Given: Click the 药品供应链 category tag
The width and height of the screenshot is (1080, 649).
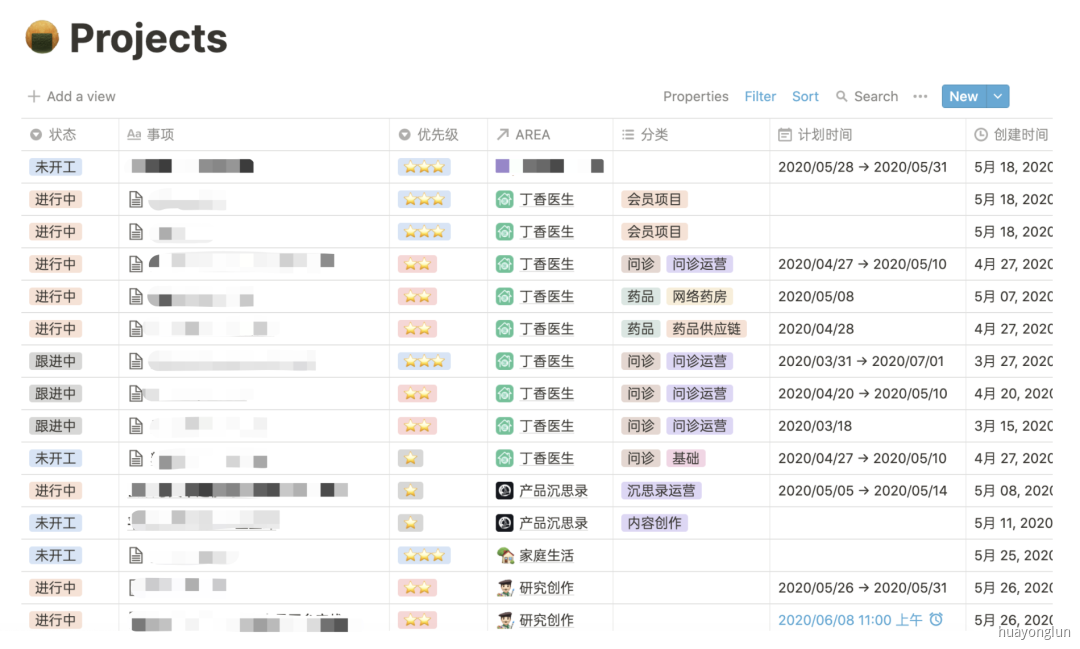Looking at the screenshot, I should point(706,329).
